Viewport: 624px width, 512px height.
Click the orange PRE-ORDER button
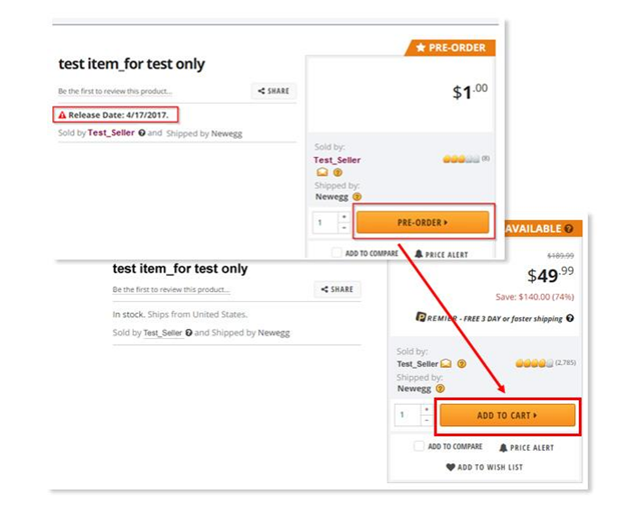(x=422, y=222)
